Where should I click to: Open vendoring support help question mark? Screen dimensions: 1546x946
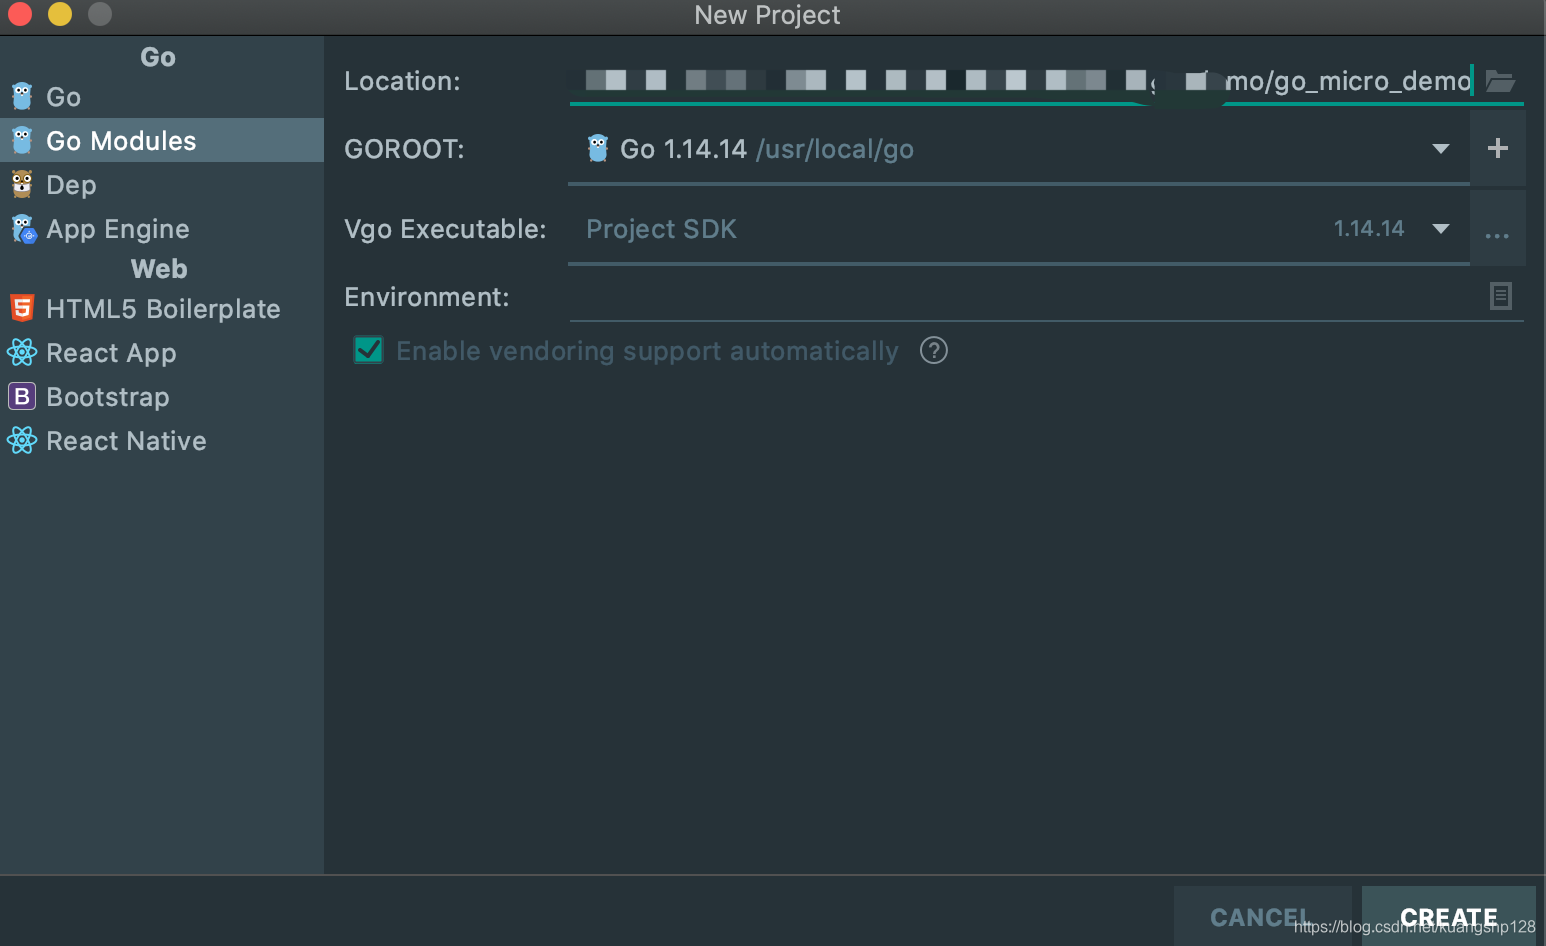[934, 350]
